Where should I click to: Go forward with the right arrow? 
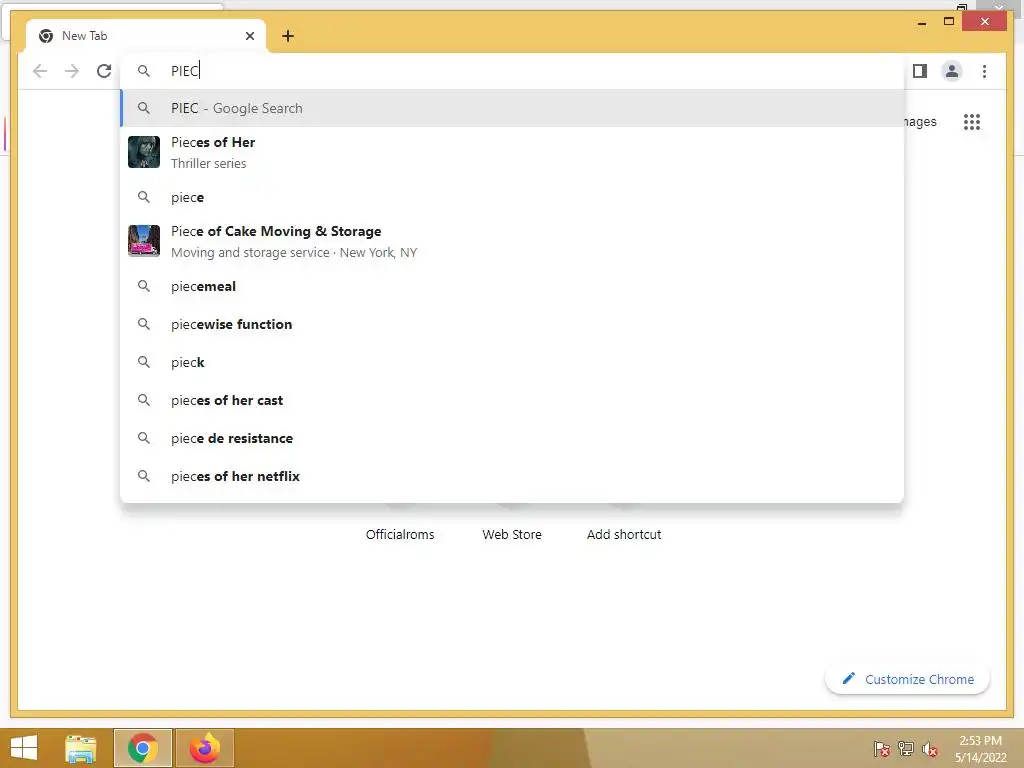[x=72, y=71]
